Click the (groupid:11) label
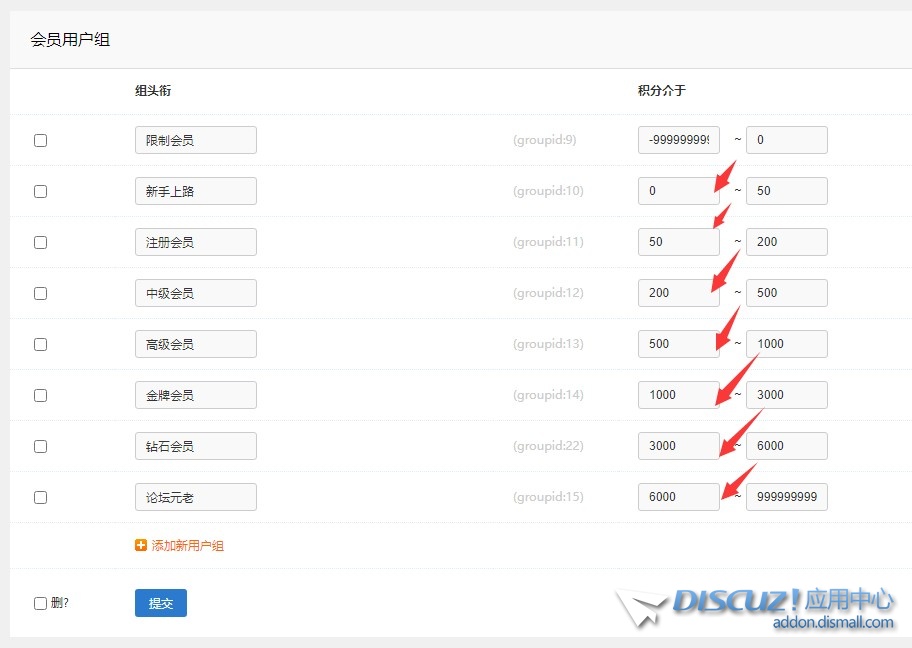The width and height of the screenshot is (912, 648). pos(548,242)
